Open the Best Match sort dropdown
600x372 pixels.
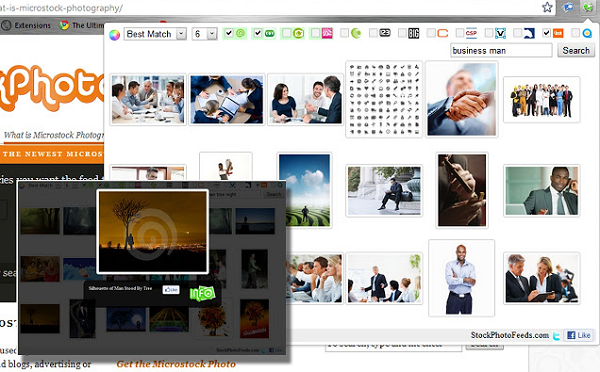(155, 34)
